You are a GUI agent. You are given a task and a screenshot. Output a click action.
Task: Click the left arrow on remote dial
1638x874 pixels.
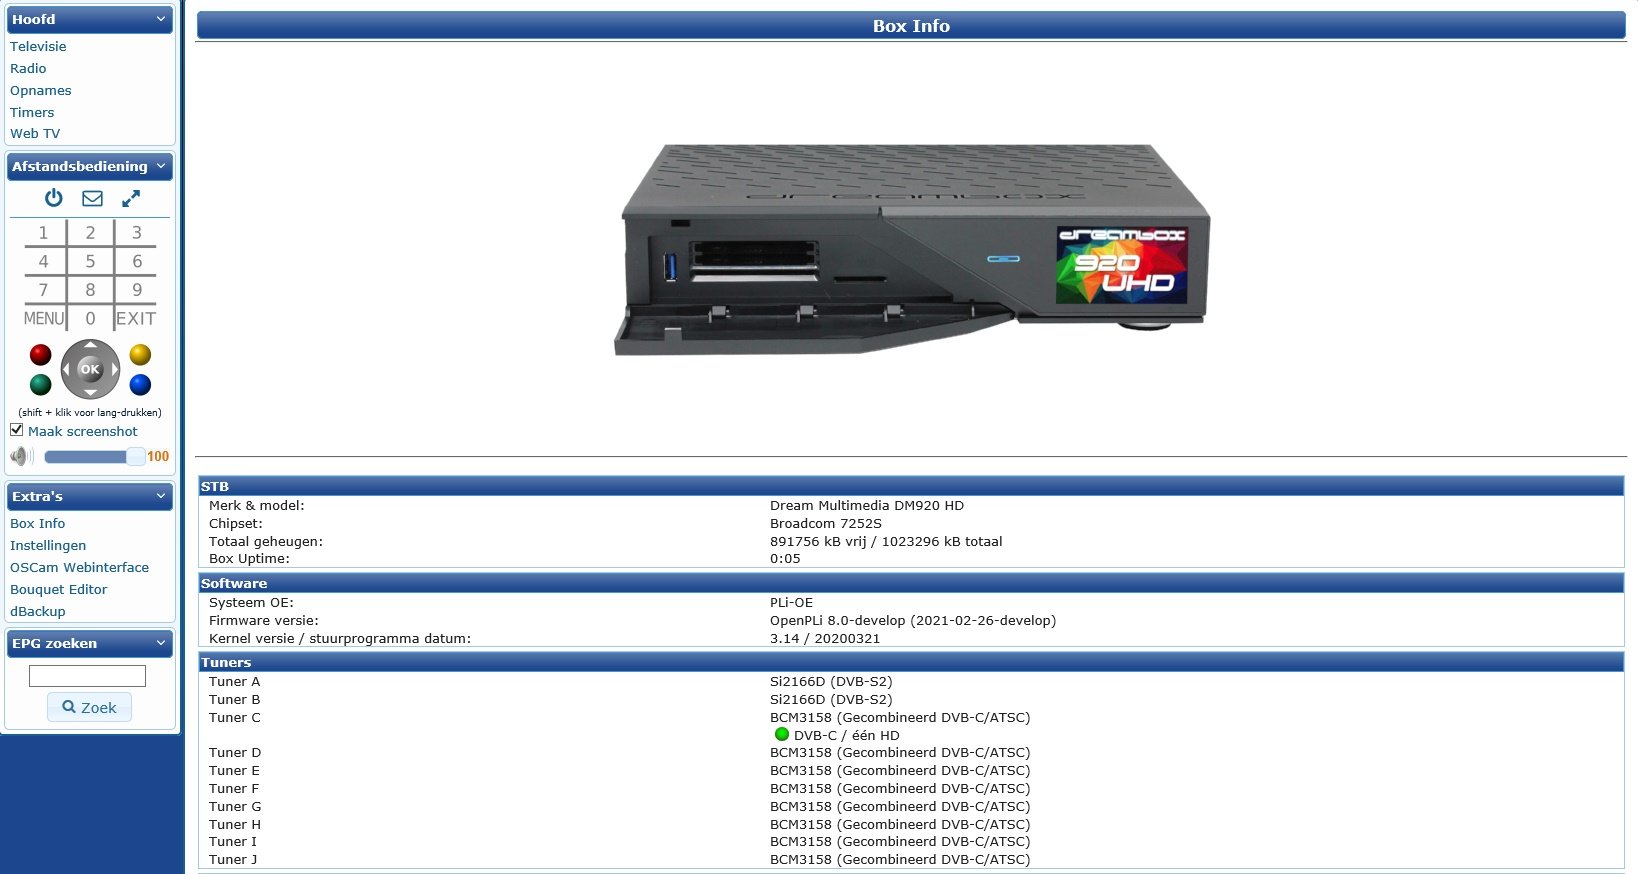click(x=66, y=369)
